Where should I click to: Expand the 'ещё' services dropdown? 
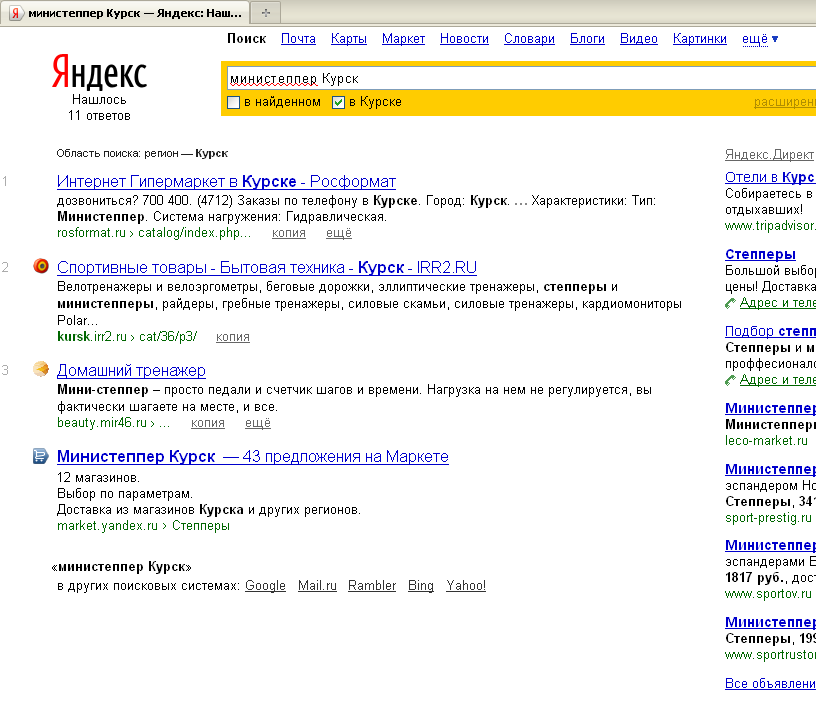[759, 39]
